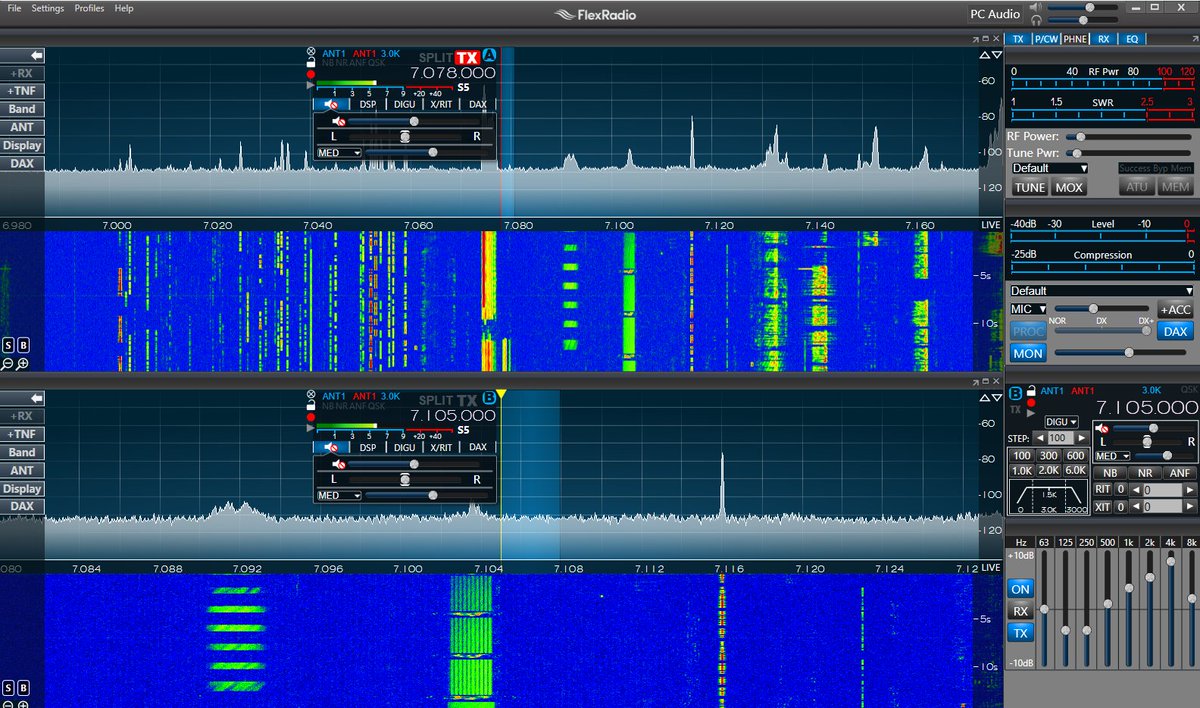This screenshot has width=1200, height=708.
Task: Zoom out the top panadapter bandwidth
Action: pos(8,363)
